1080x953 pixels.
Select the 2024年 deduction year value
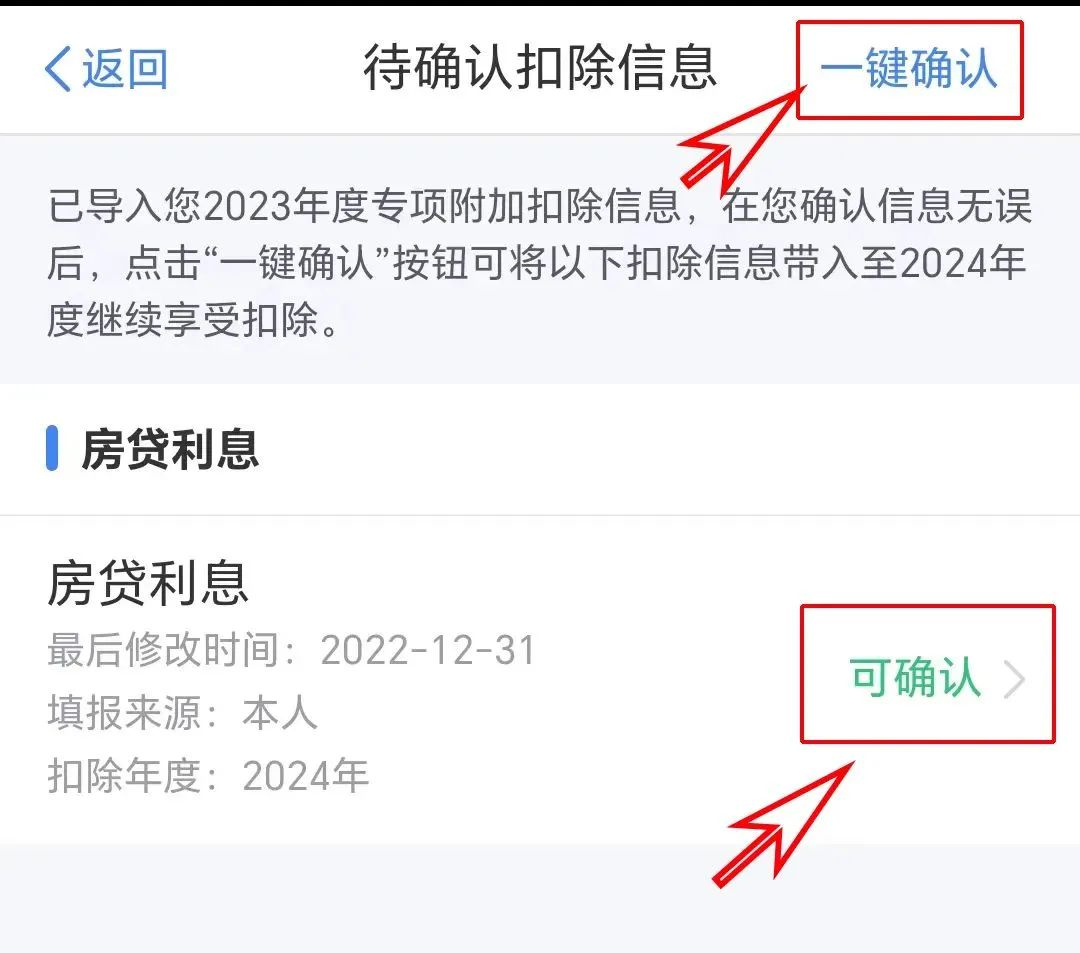click(306, 776)
